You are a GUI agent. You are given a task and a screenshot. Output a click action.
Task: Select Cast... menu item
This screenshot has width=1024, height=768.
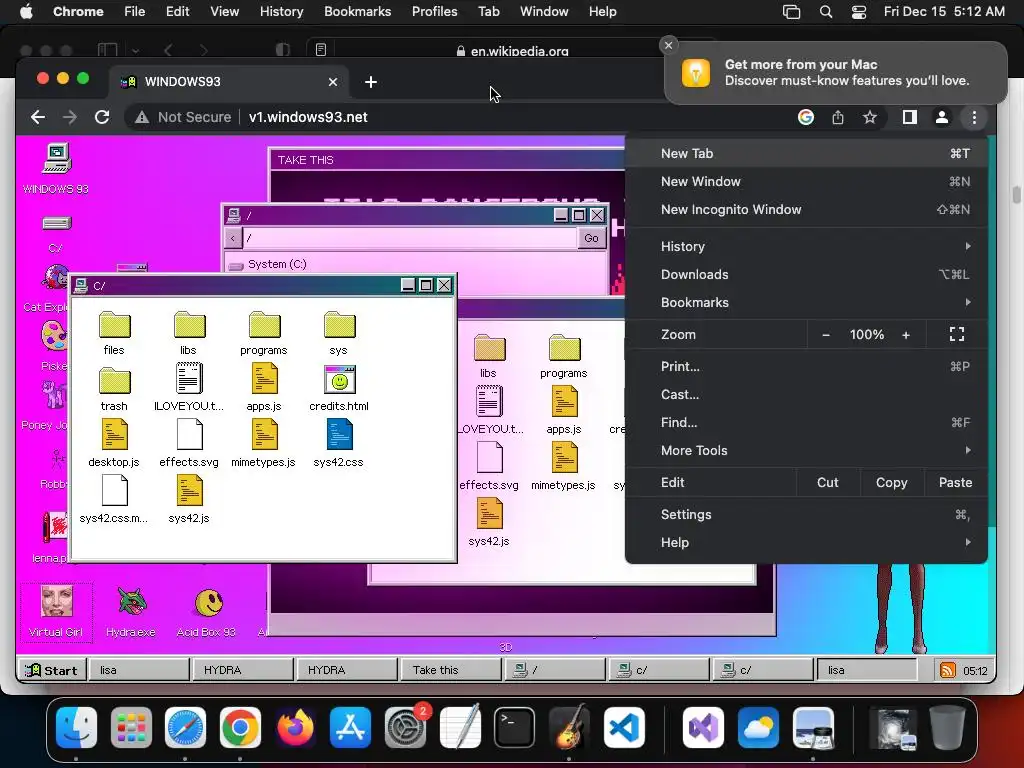pos(806,394)
